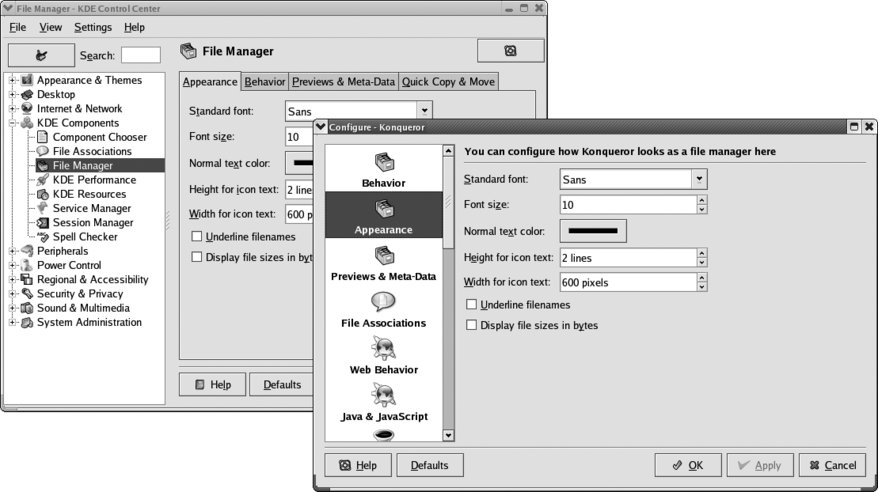The height and width of the screenshot is (492, 878).
Task: Open Standard font dropdown in Konqueror dialog
Action: click(x=699, y=179)
